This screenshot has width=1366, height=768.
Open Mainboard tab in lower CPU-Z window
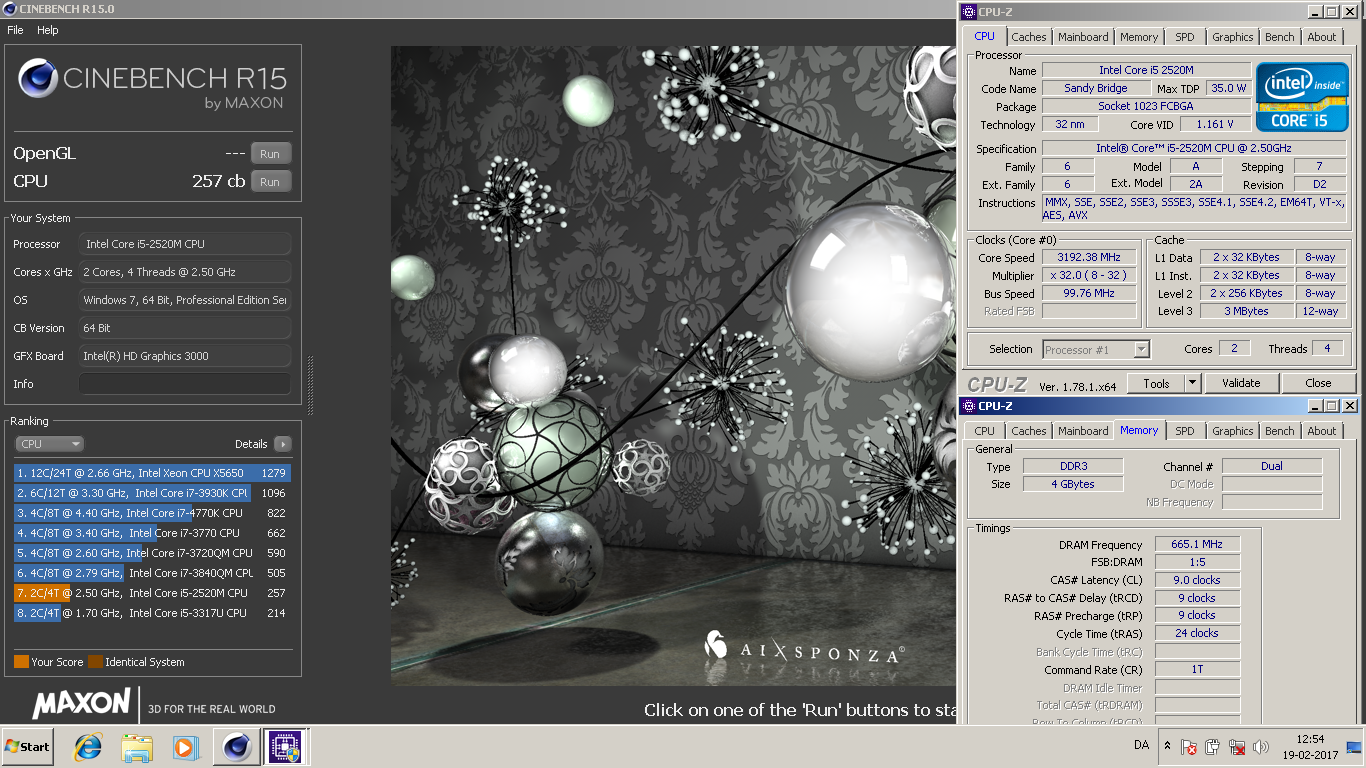[1083, 431]
